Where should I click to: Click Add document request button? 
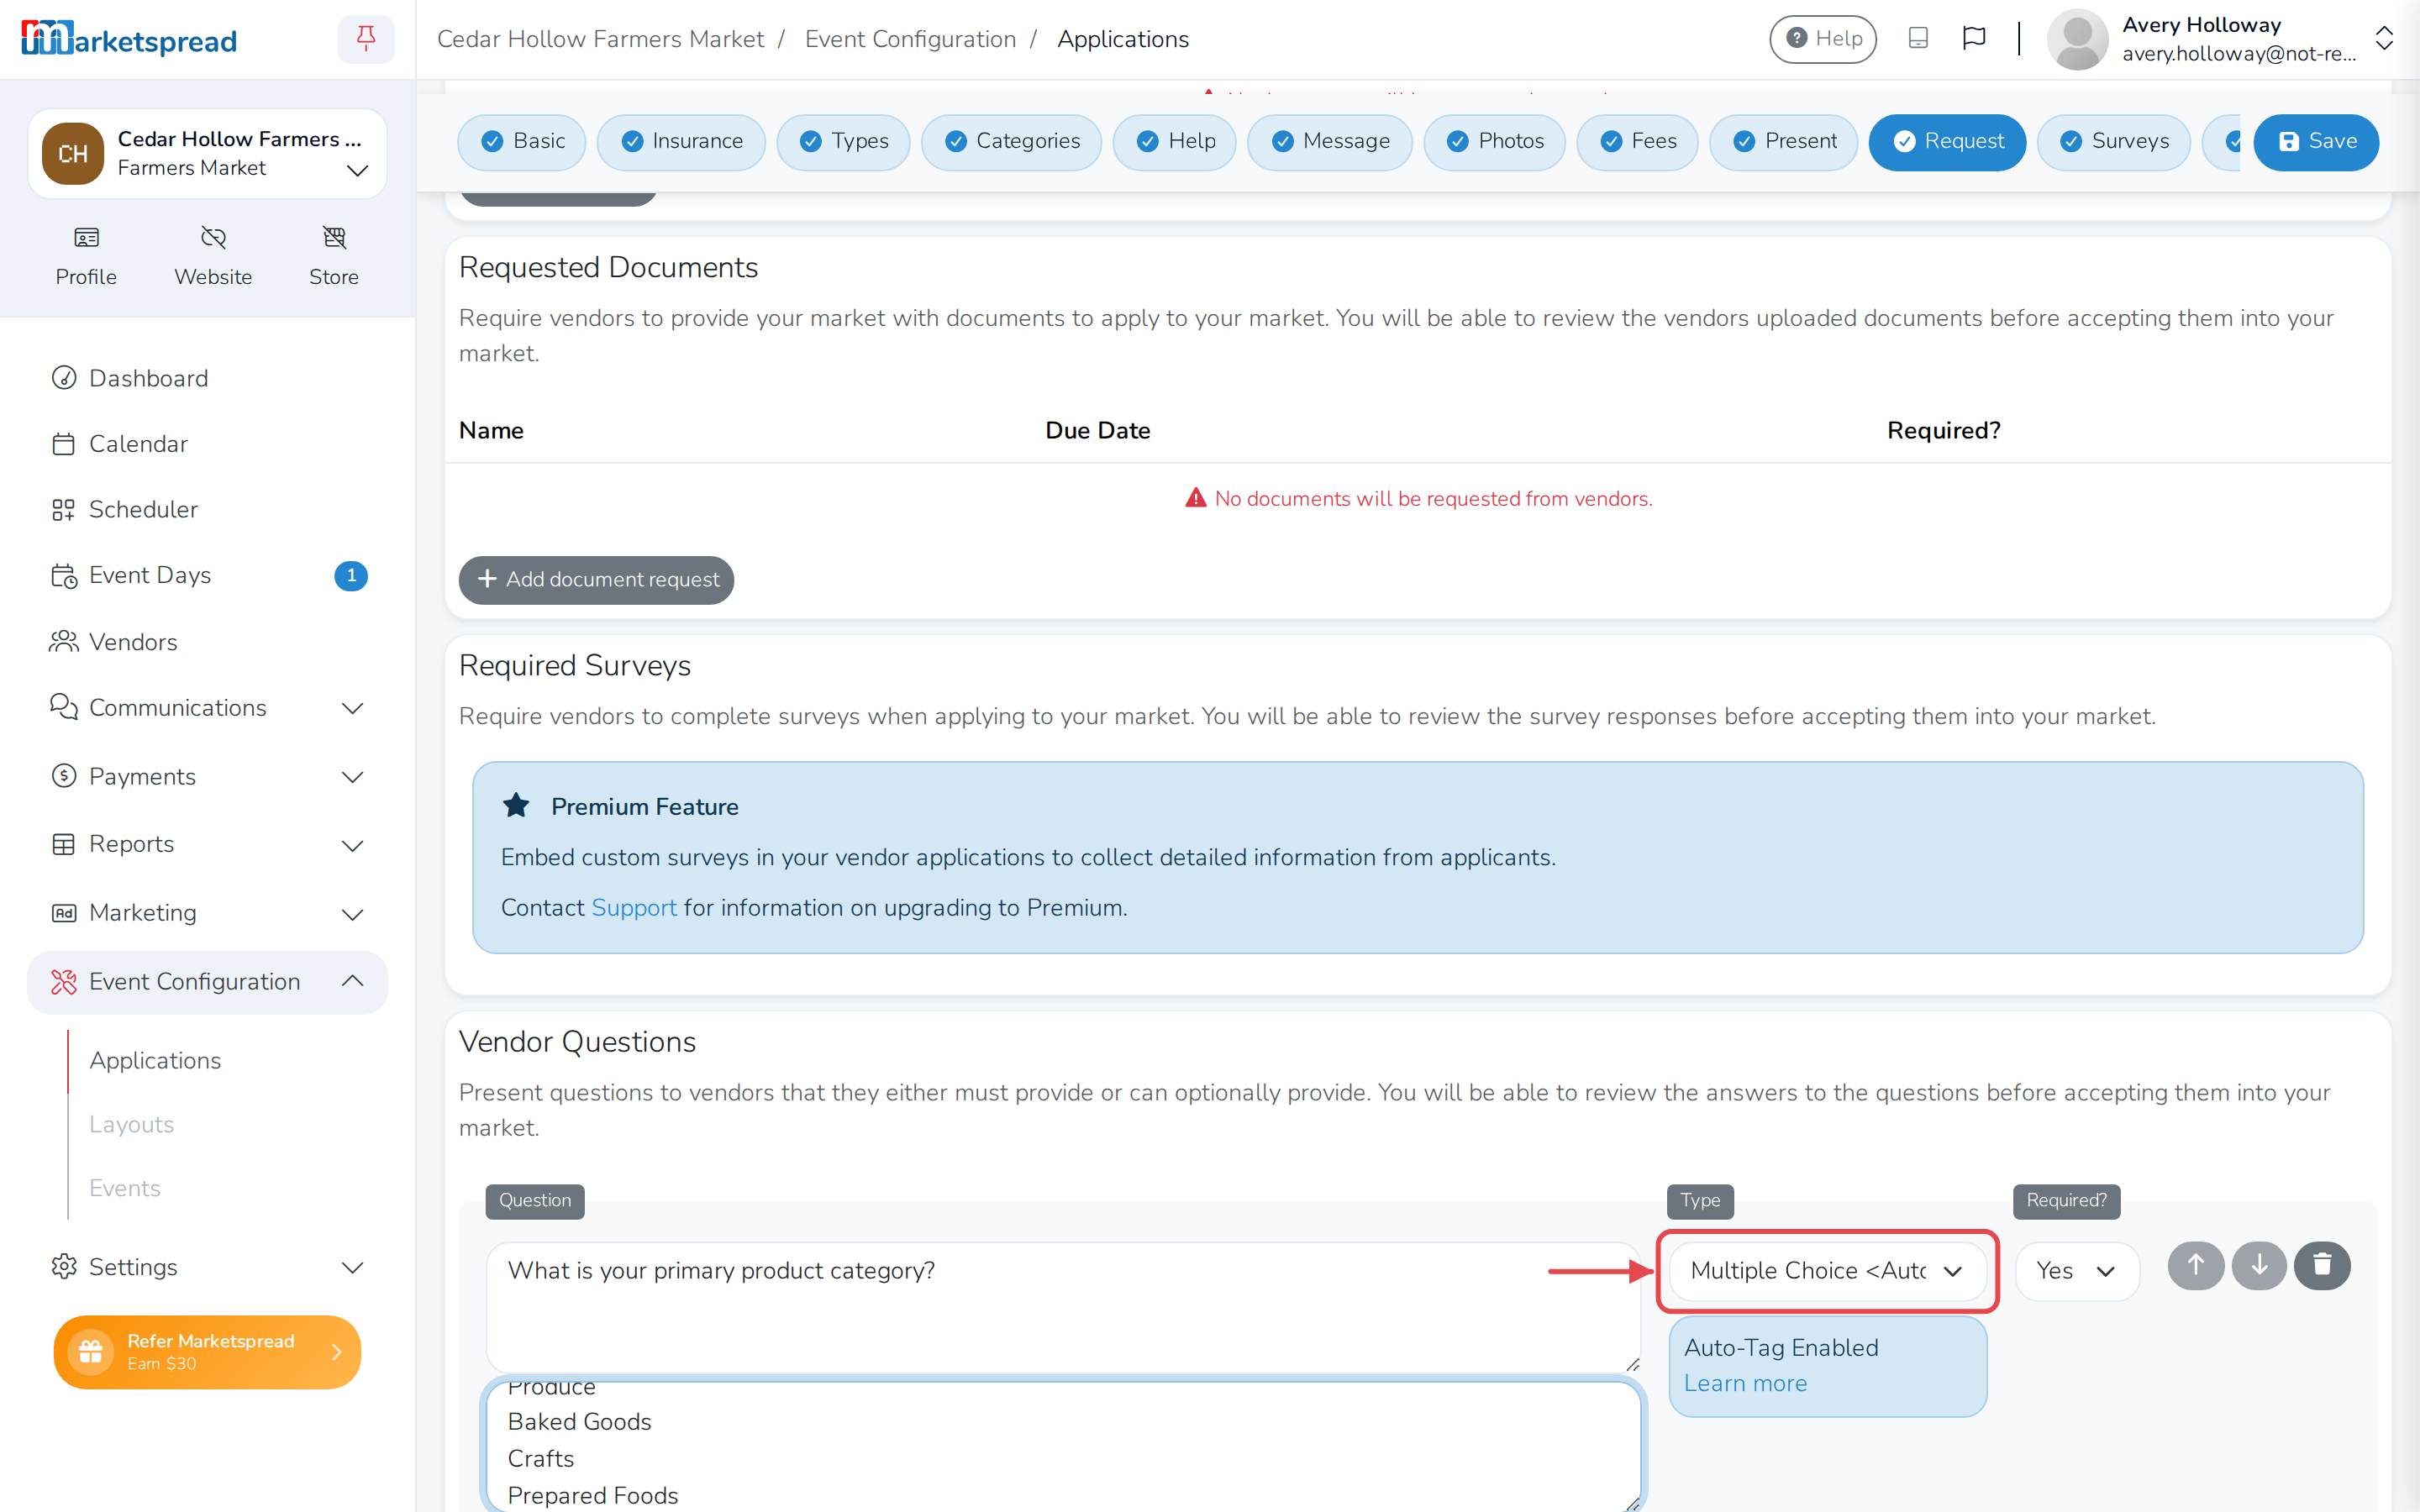pyautogui.click(x=596, y=579)
